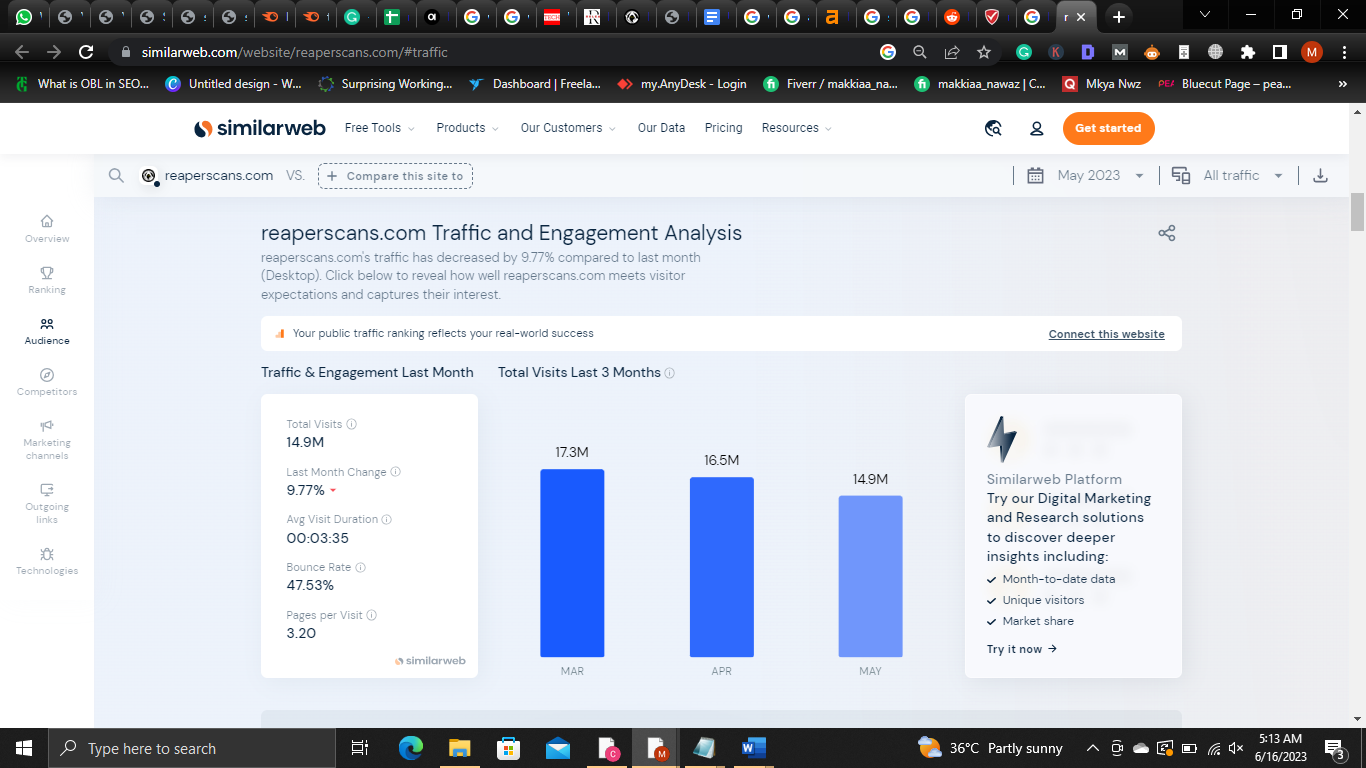The width and height of the screenshot is (1366, 768).
Task: Open the Overview sidebar section
Action: coord(47,229)
